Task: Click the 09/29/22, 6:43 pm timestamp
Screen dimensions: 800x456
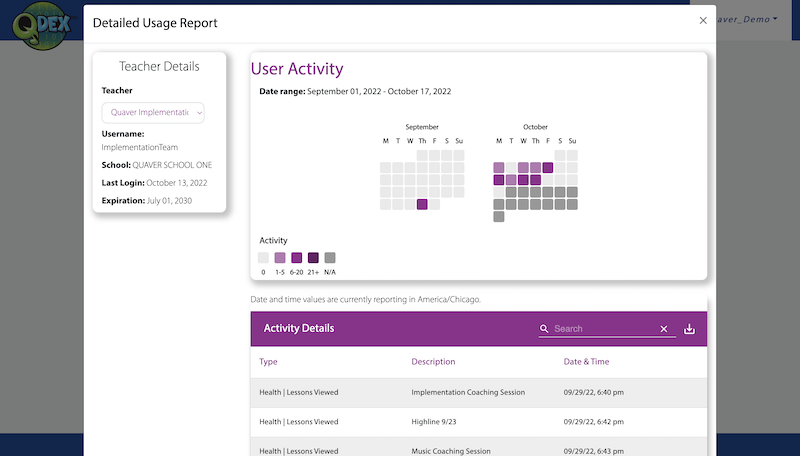Action: click(593, 451)
